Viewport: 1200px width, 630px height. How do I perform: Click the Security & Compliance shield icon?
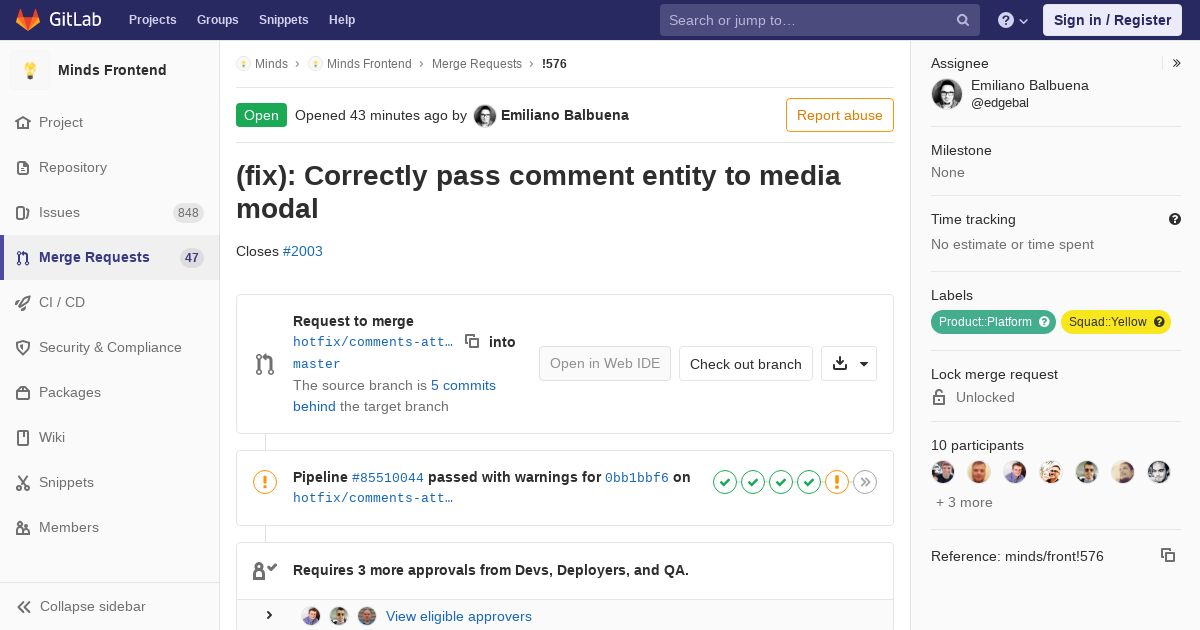click(23, 348)
